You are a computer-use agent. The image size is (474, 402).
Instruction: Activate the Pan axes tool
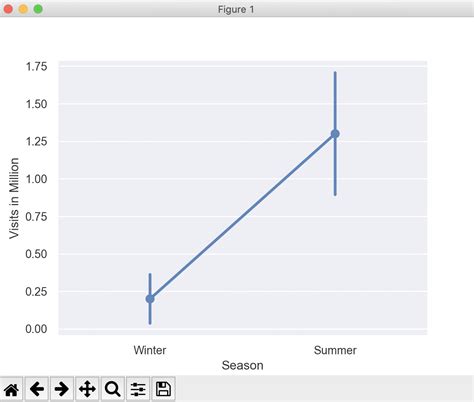87,389
